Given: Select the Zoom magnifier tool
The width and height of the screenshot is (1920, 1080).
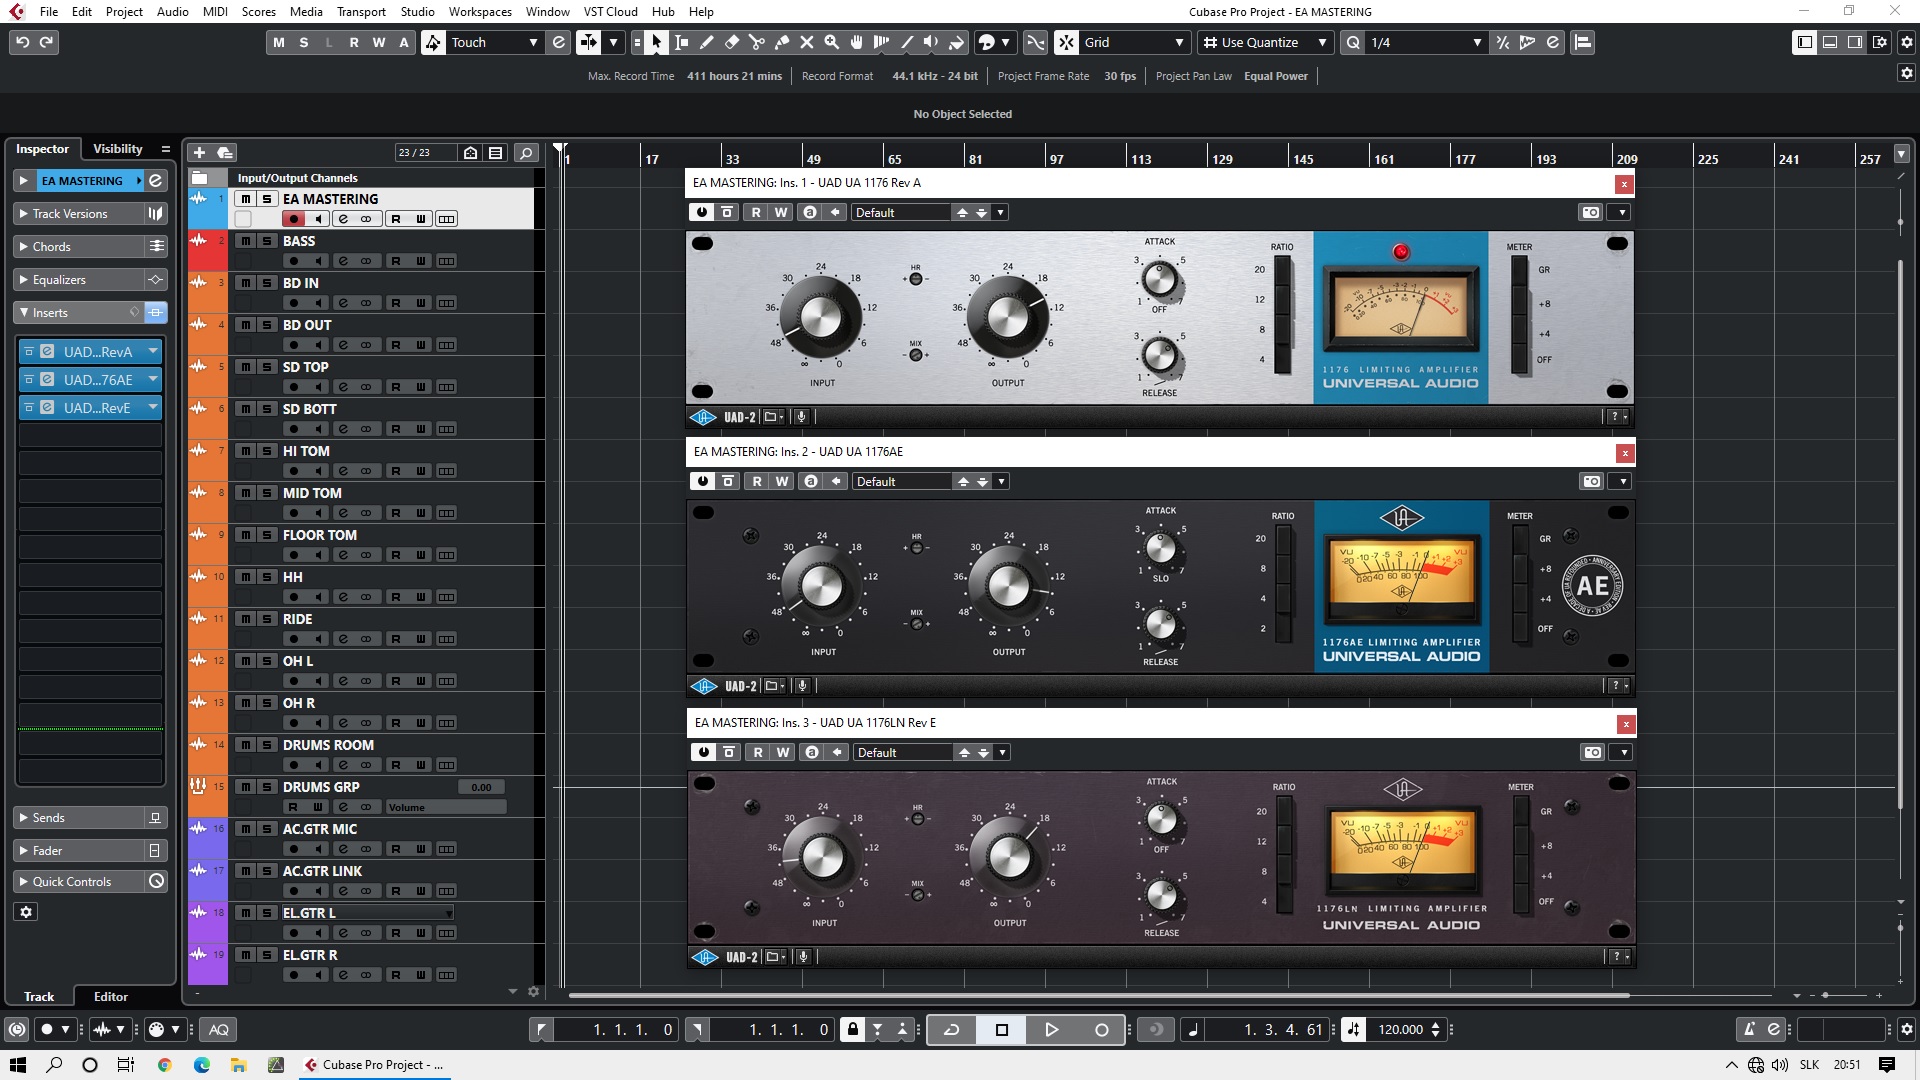Looking at the screenshot, I should pyautogui.click(x=832, y=42).
